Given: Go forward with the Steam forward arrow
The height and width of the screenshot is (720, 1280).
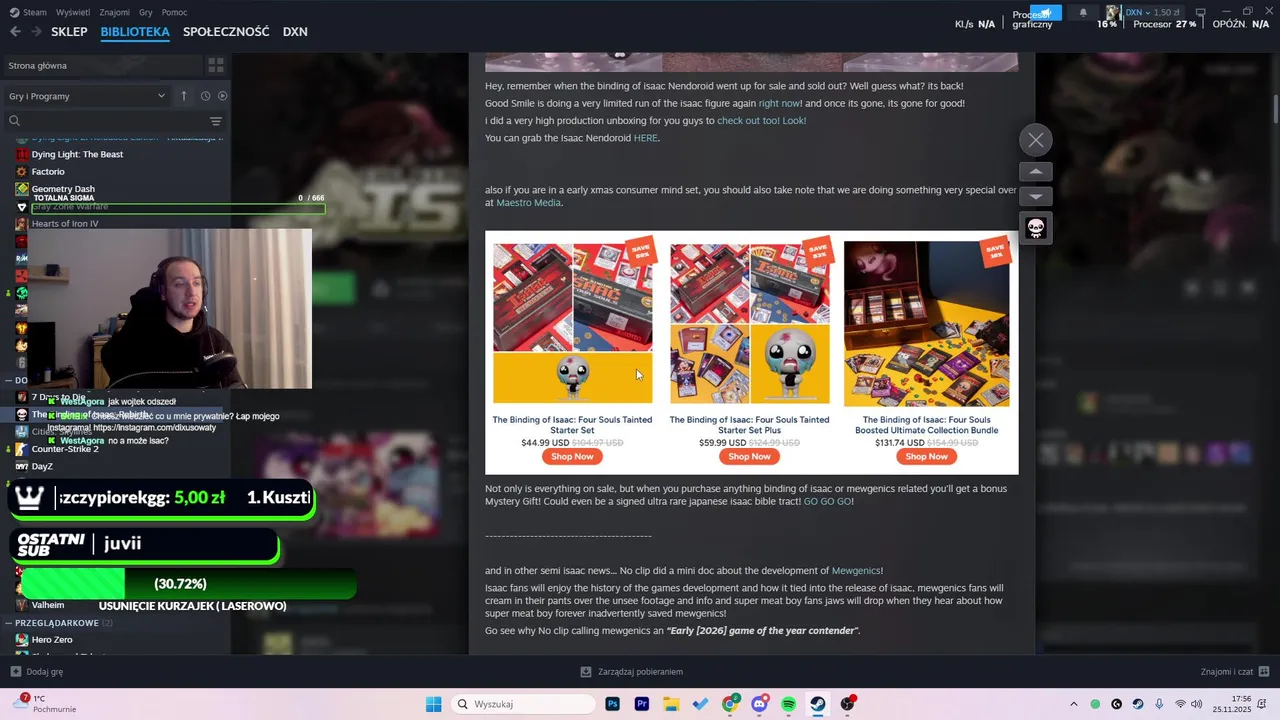Looking at the screenshot, I should point(36,32).
